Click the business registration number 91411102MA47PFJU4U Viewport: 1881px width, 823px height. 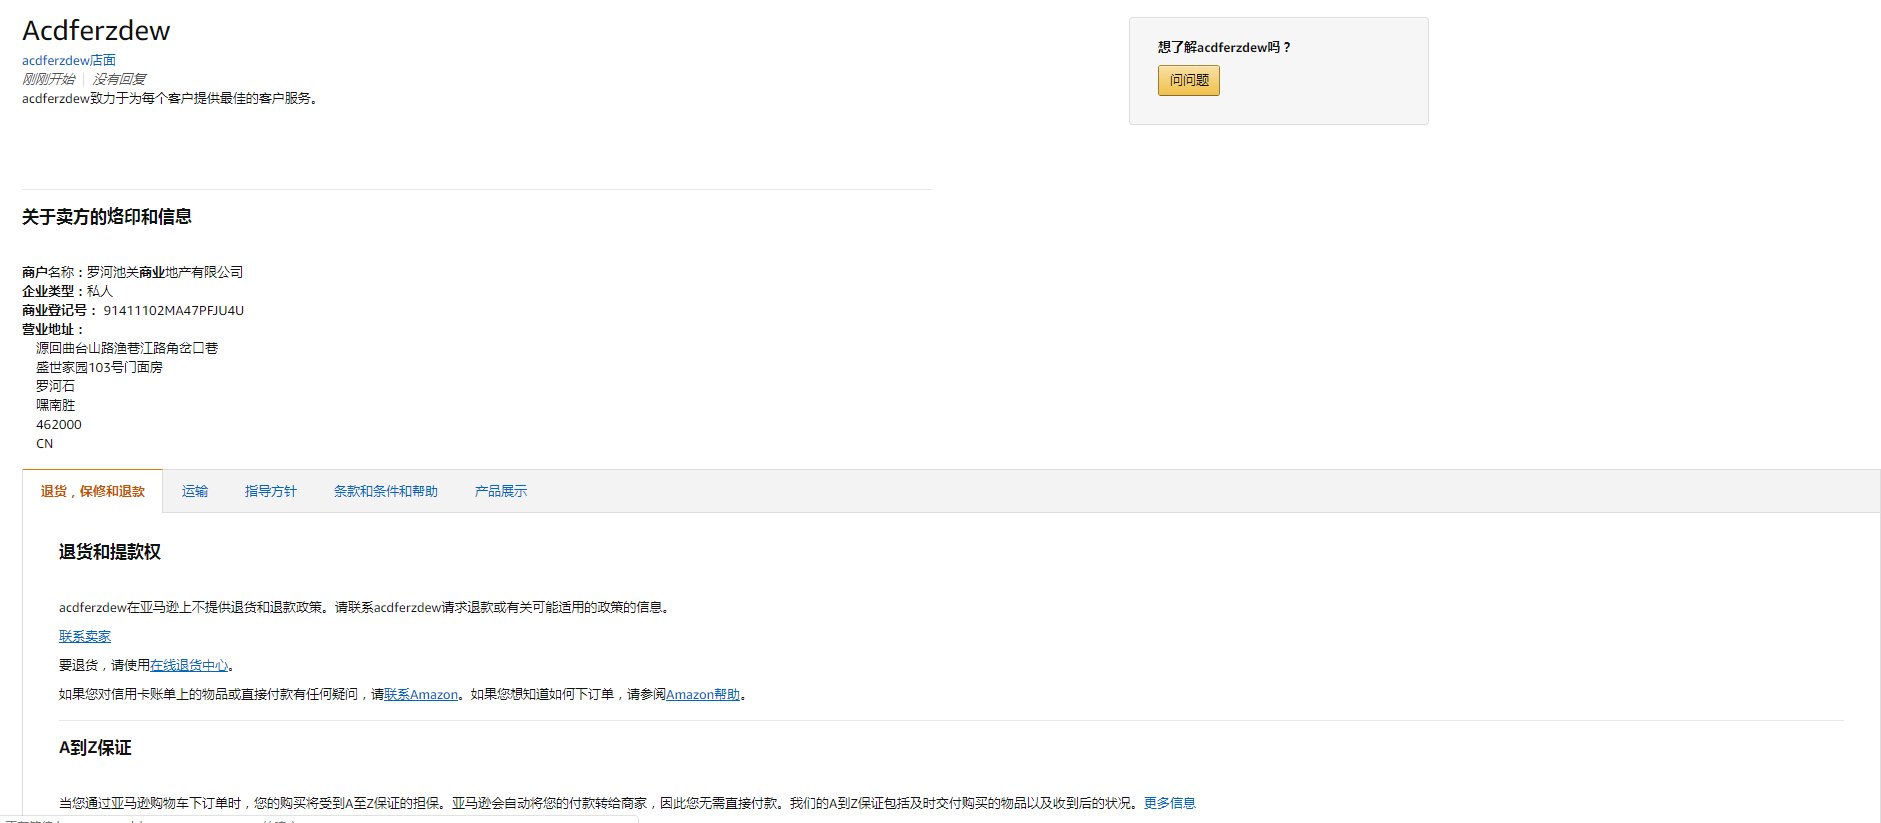pos(173,310)
